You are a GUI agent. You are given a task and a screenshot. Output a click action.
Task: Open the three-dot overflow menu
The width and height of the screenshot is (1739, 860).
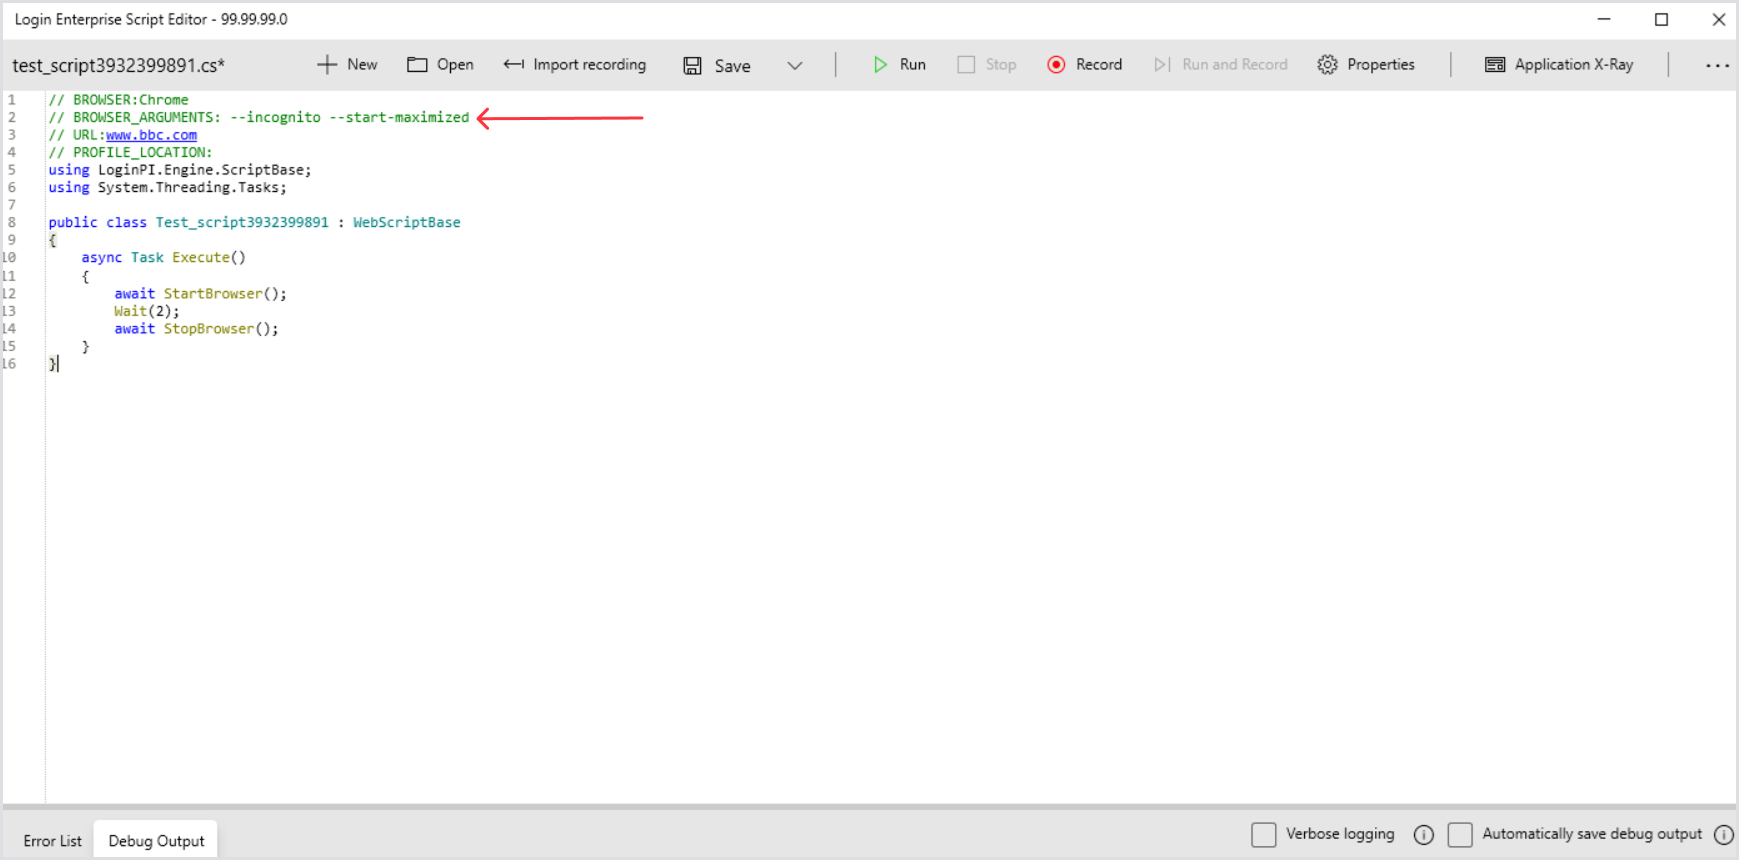(x=1717, y=66)
